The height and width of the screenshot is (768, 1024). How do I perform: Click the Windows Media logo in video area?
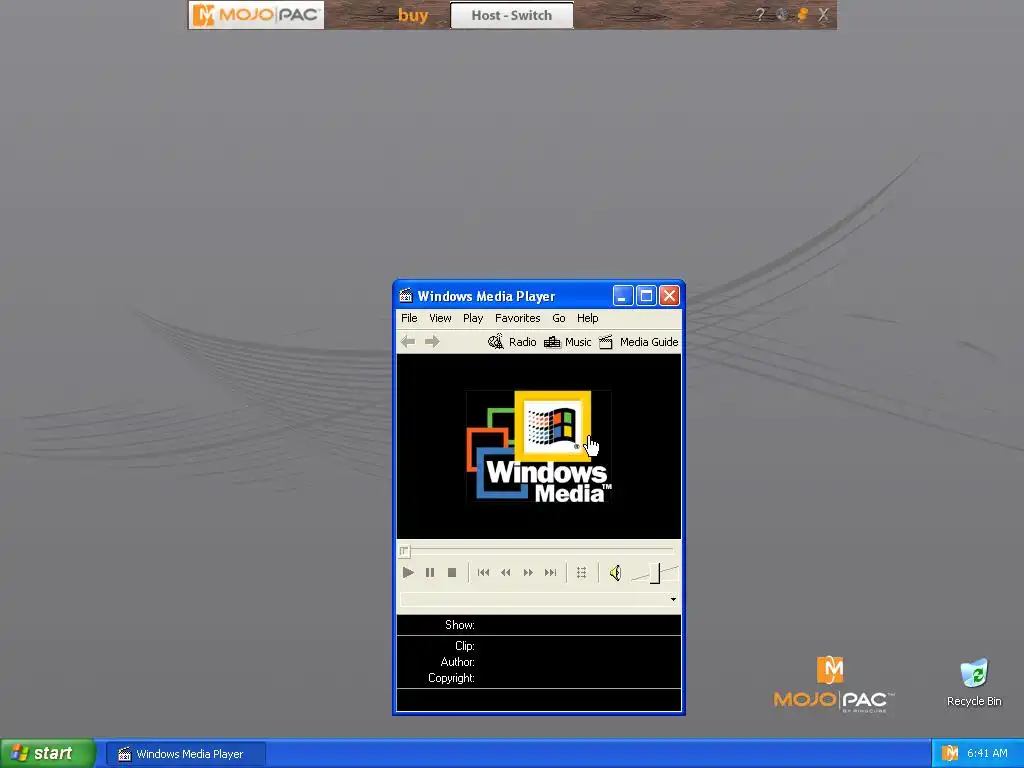tap(539, 447)
